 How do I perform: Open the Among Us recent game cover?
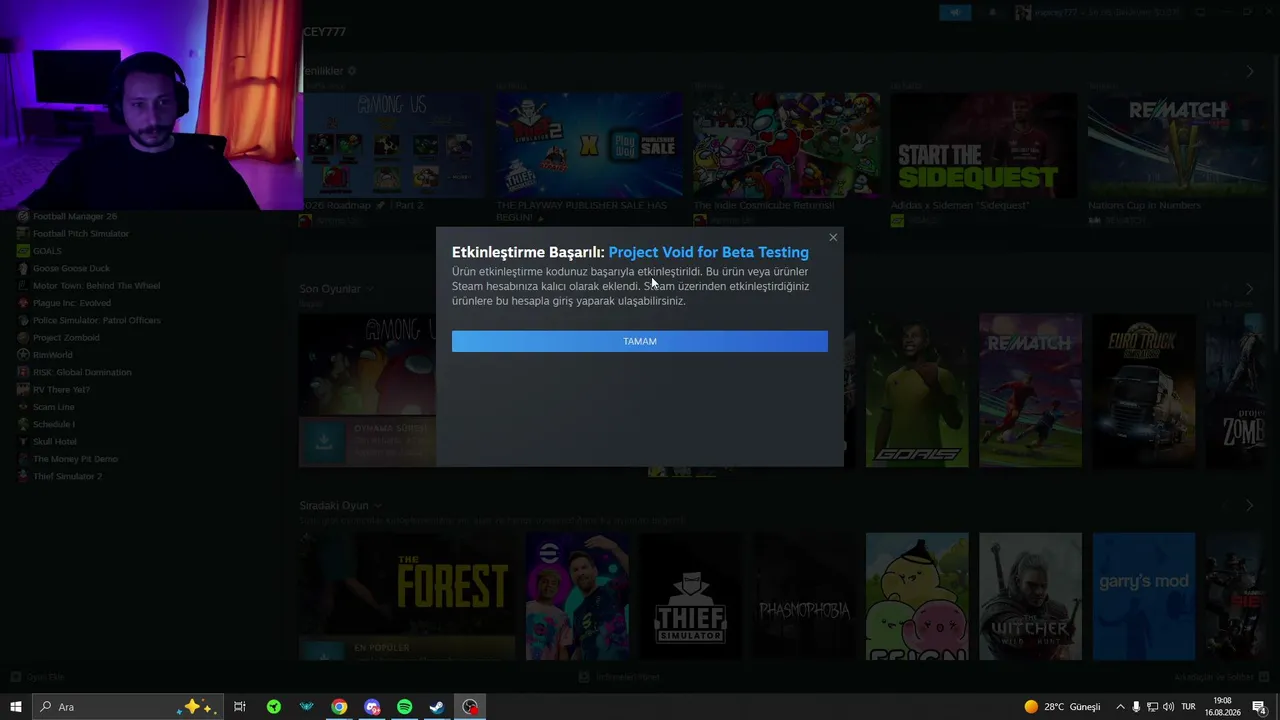[x=367, y=365]
